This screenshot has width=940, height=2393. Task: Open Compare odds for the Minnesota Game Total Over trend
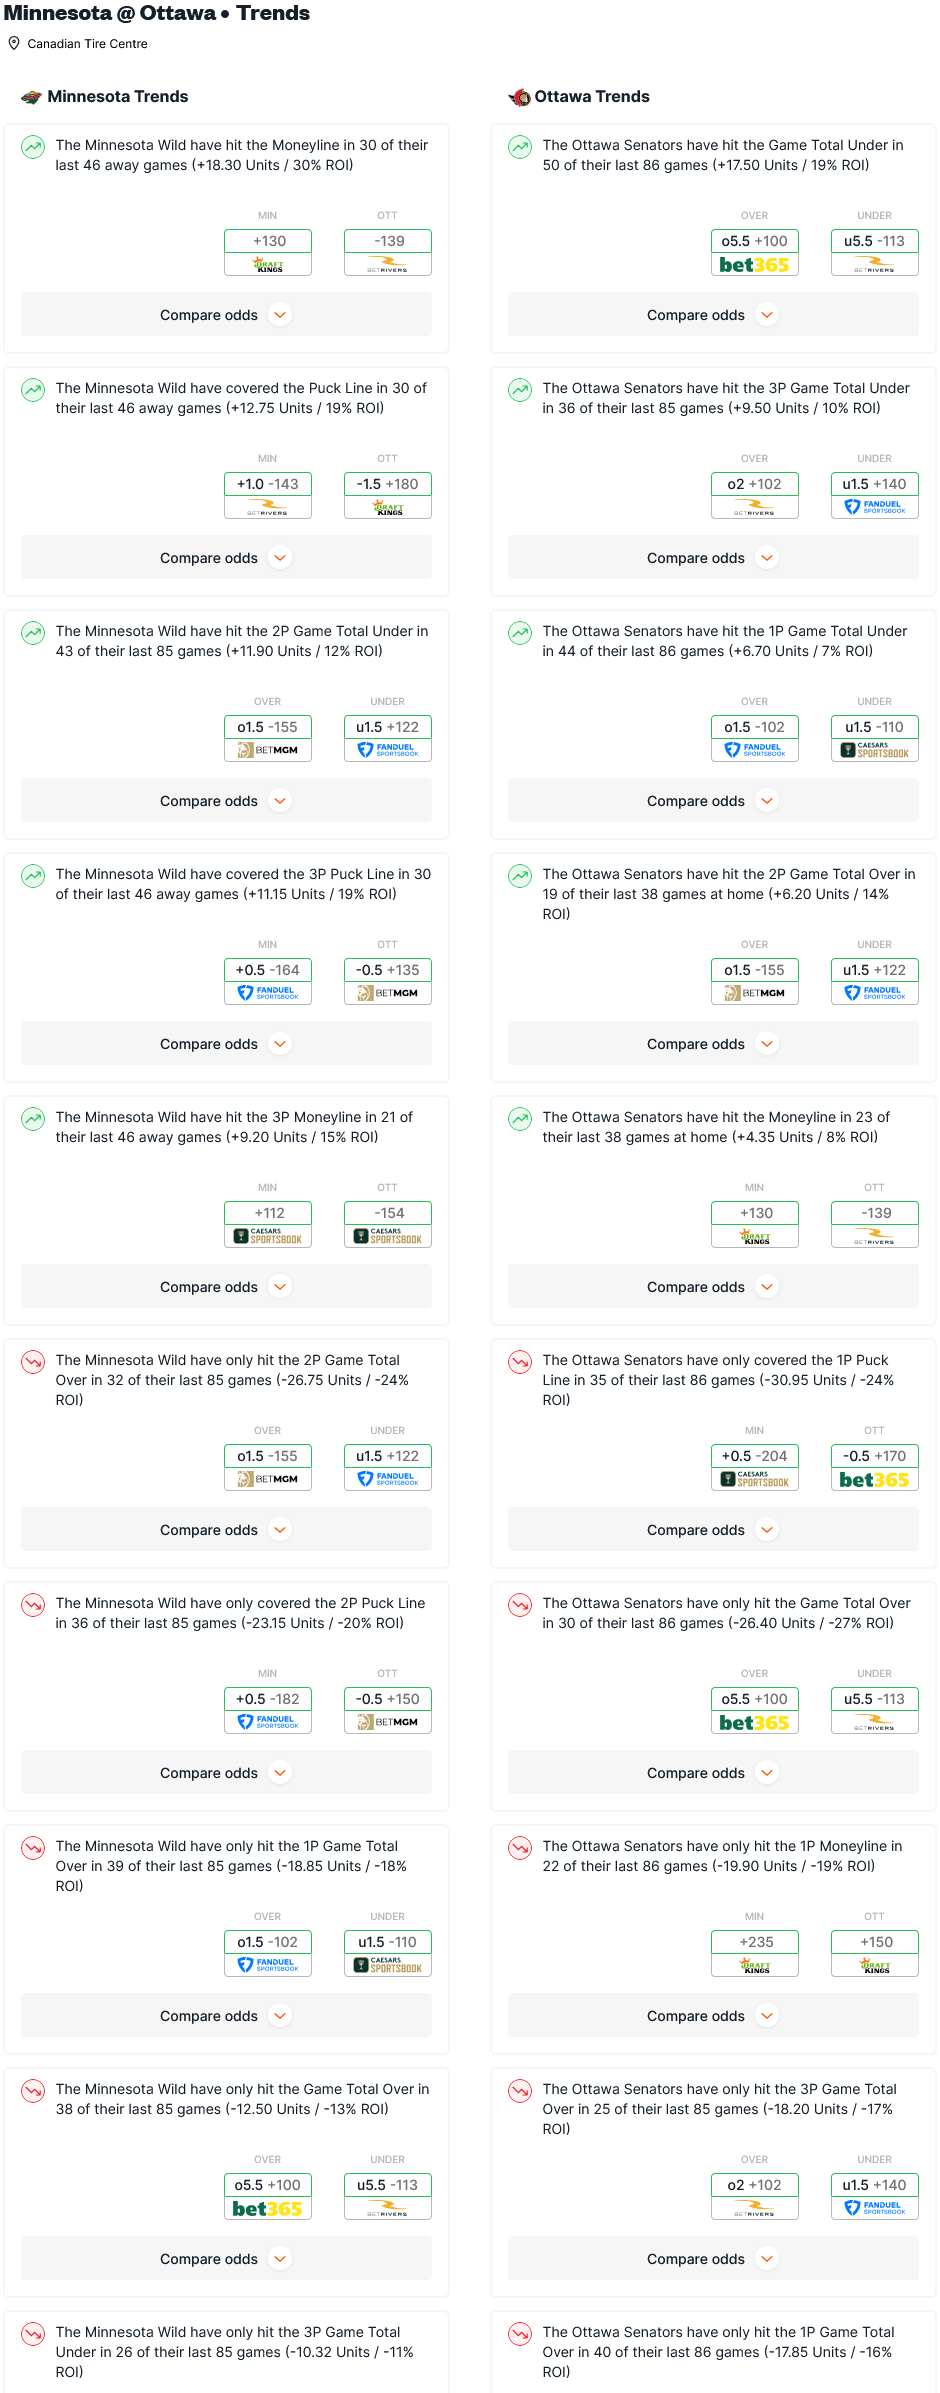(x=226, y=2259)
